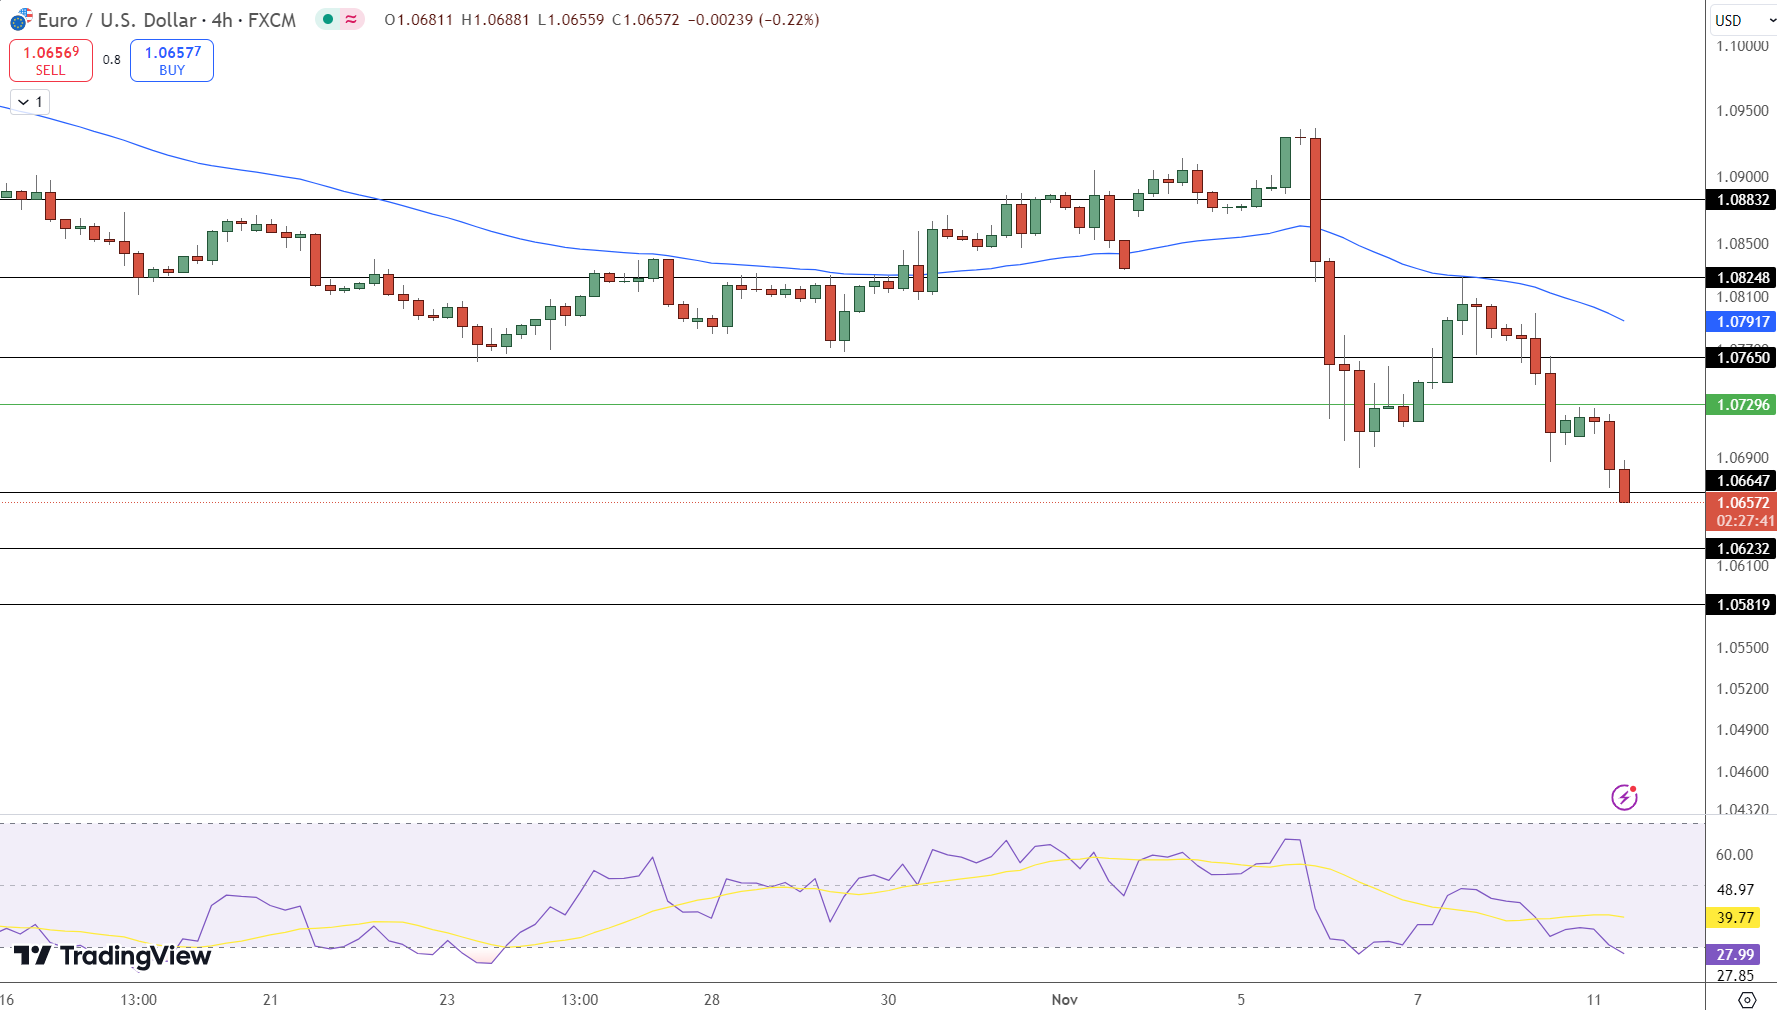Click the yellow 39.77 RSI average label
This screenshot has height=1010, width=1777.
(1735, 918)
